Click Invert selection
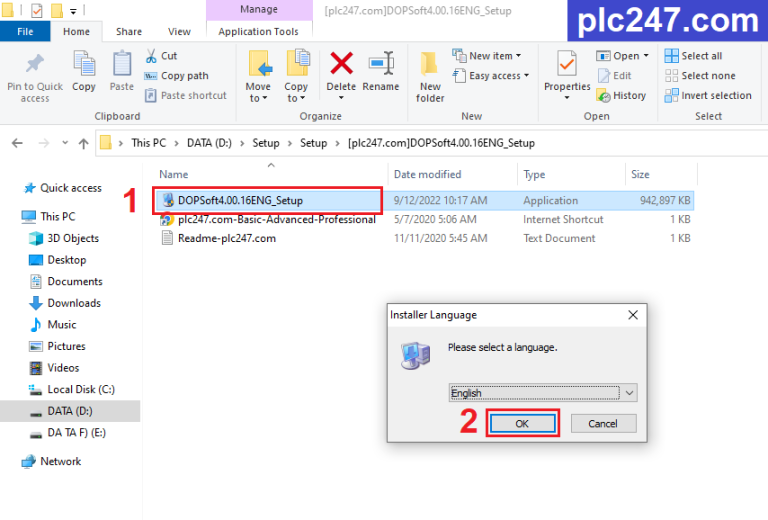This screenshot has height=520, width=768. [x=708, y=95]
